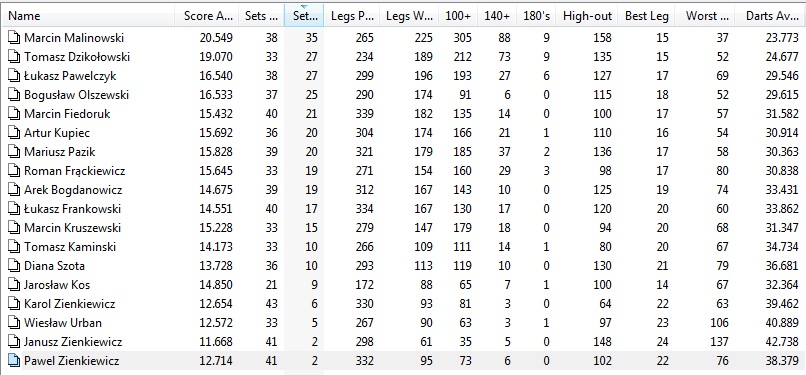This screenshot has height=375, width=806.
Task: Click the document icon beside Karol Zienkiewicz
Action: pos(15,304)
